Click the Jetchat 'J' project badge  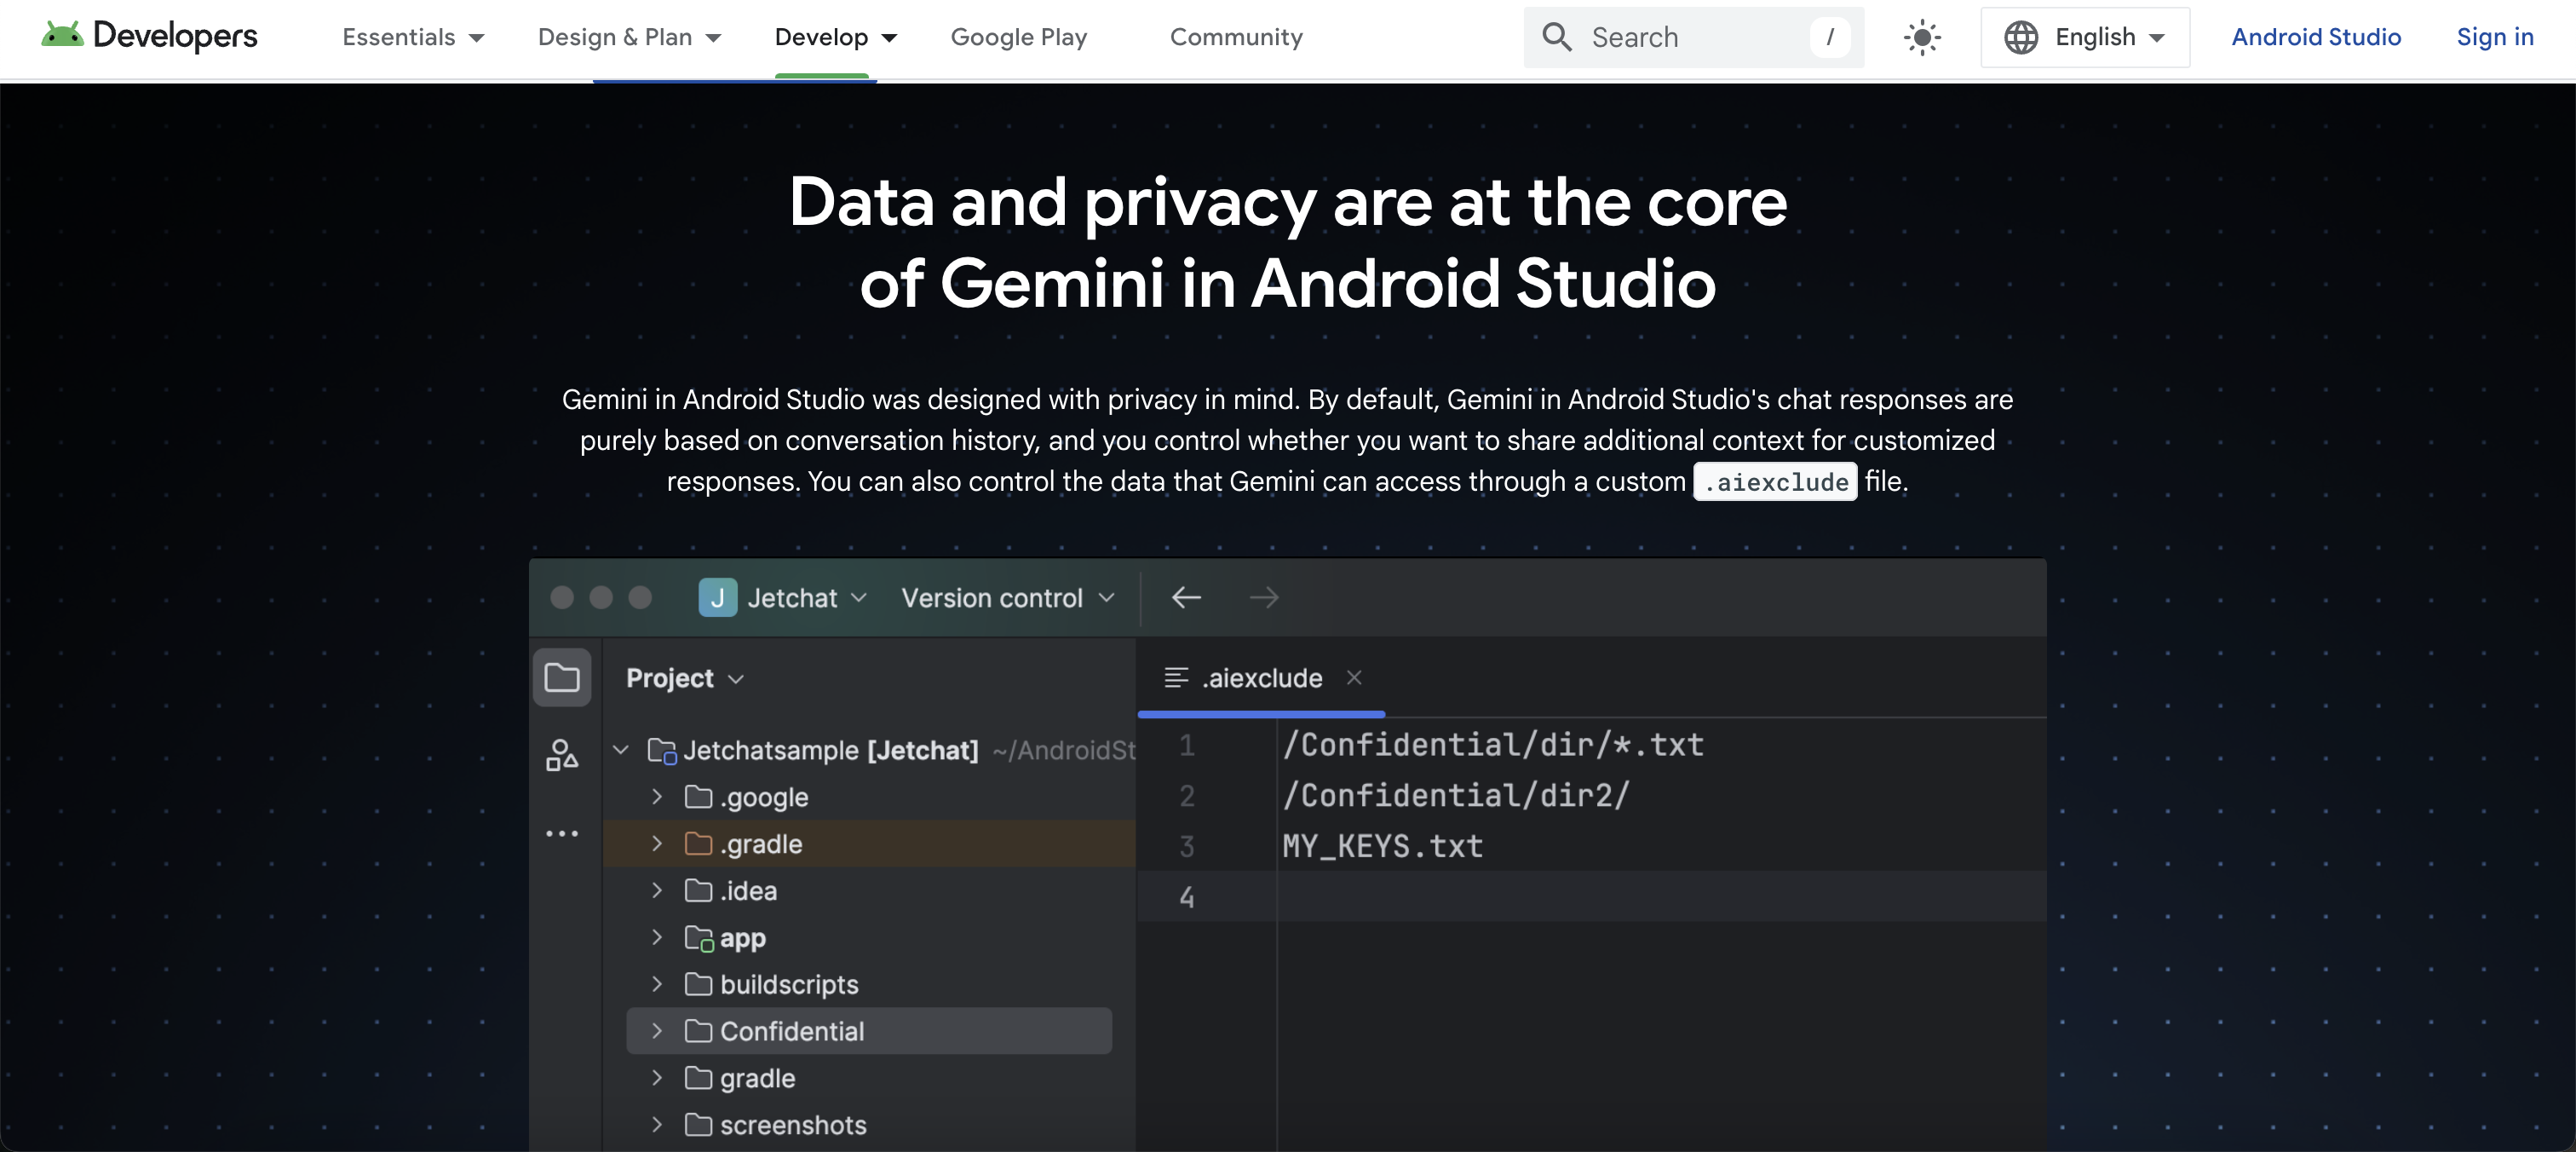tap(717, 598)
